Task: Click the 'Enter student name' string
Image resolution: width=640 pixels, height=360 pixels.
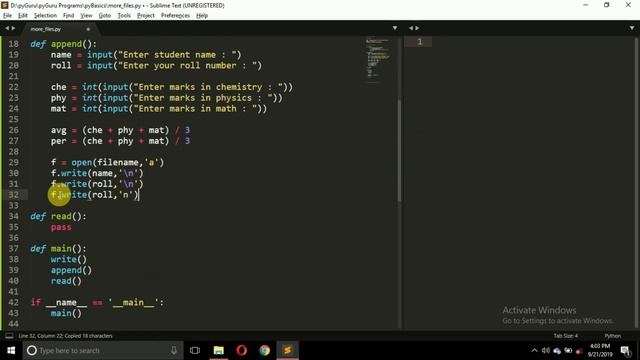Action: tap(180, 55)
